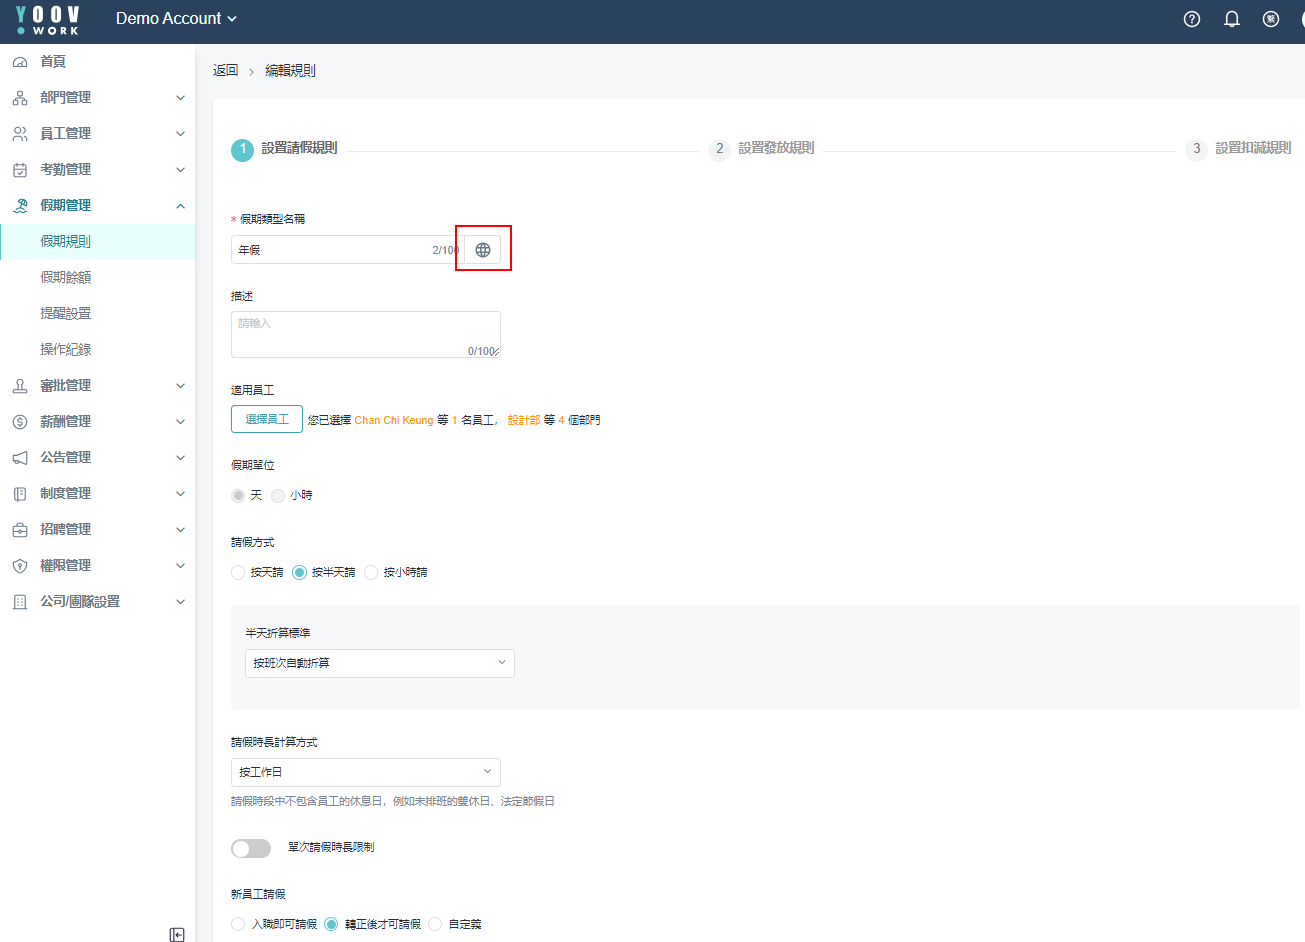Open the 半天折算標準 dropdown

[379, 663]
